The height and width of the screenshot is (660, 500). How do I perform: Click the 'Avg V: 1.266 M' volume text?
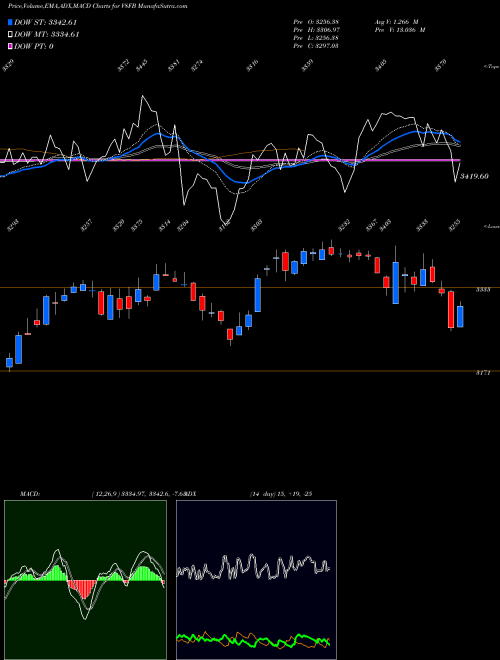click(396, 21)
